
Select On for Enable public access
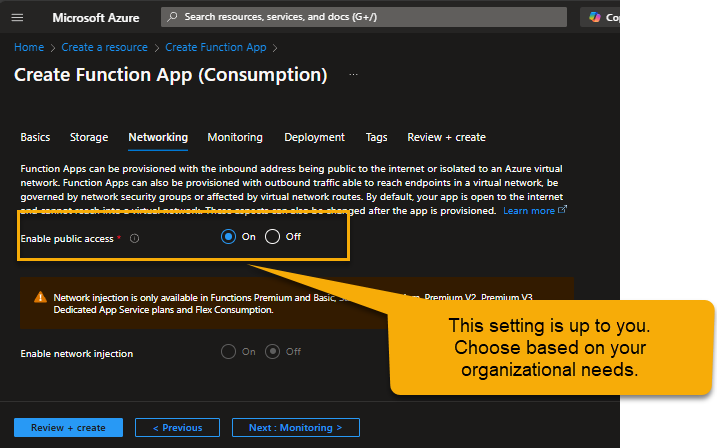pos(229,237)
